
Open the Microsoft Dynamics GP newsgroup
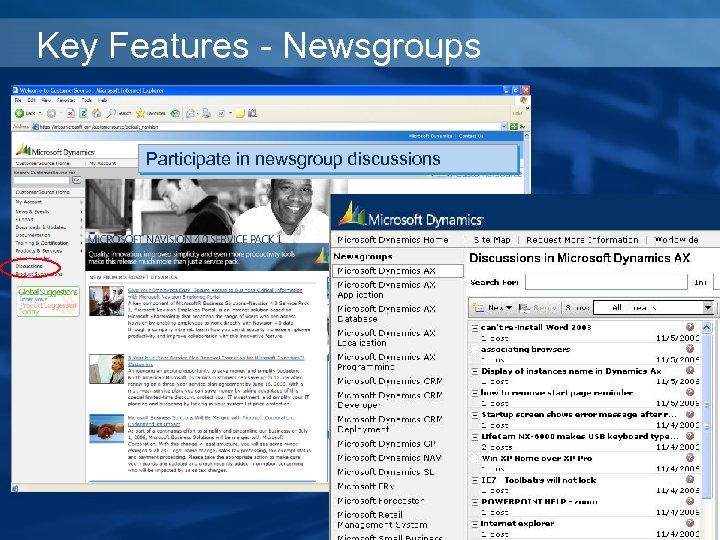tap(386, 444)
